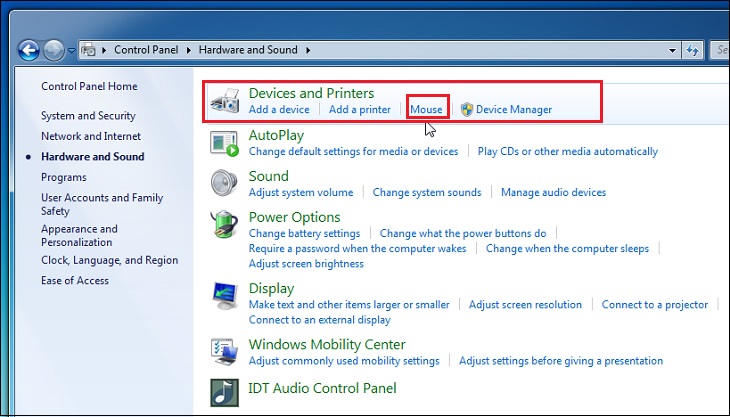
Task: Open AutoPlay heading
Action: point(276,135)
